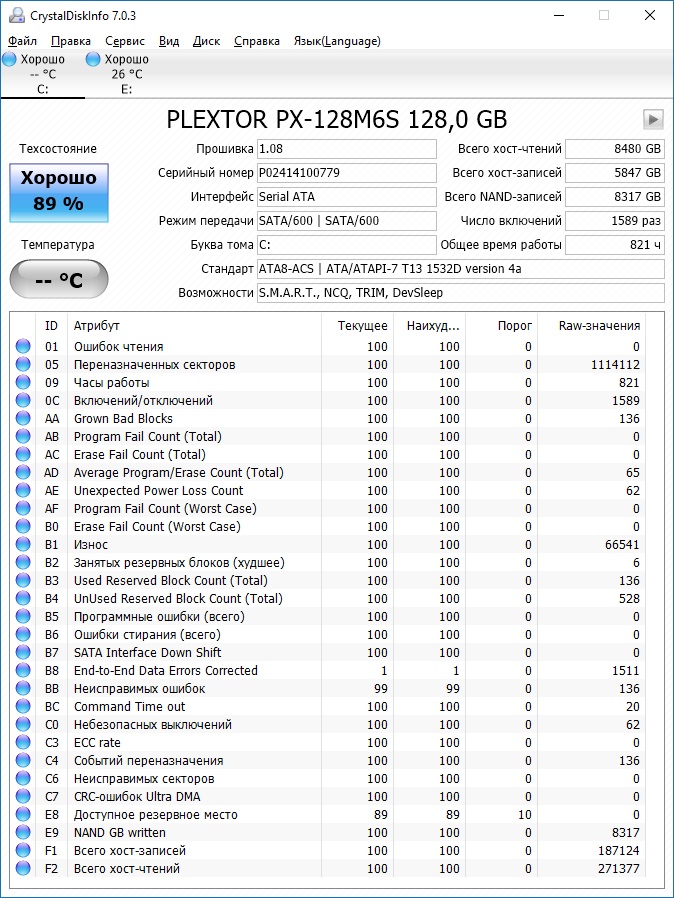Click status icon for 05 Переназначенных секторов
This screenshot has width=674, height=898.
(x=23, y=364)
